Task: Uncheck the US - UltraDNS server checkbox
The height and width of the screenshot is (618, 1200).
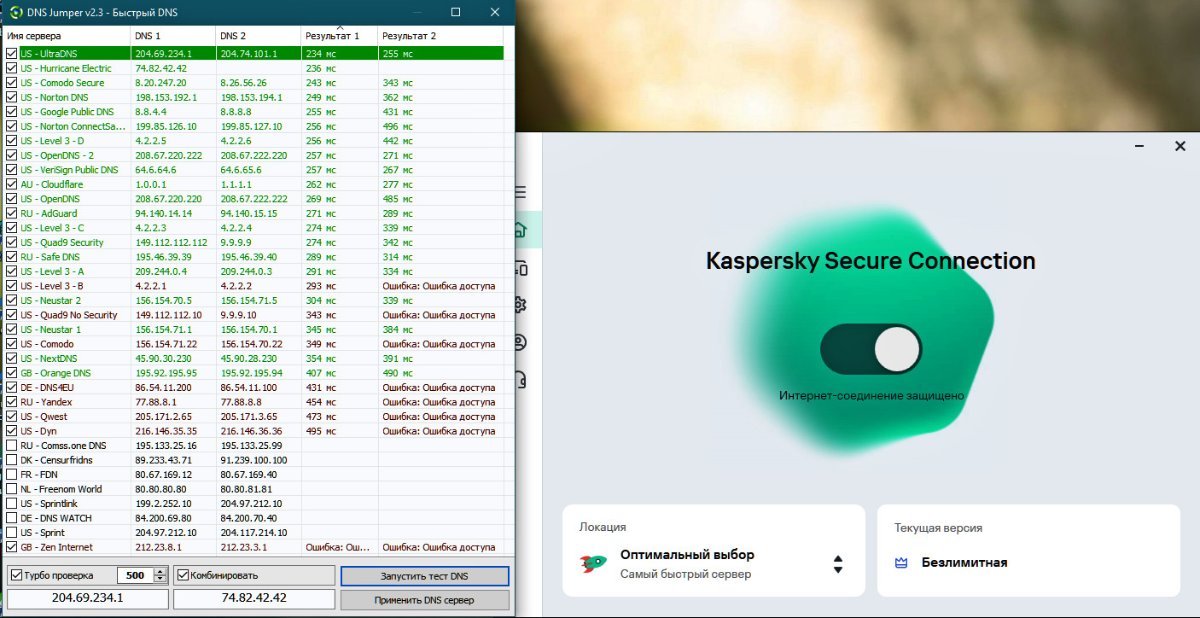Action: coord(12,54)
